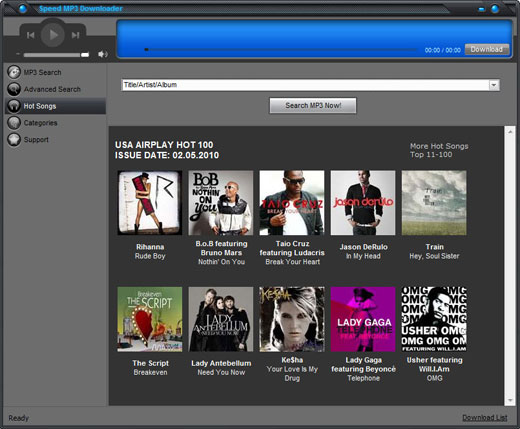Mute audio via the speaker icon

pos(103,54)
